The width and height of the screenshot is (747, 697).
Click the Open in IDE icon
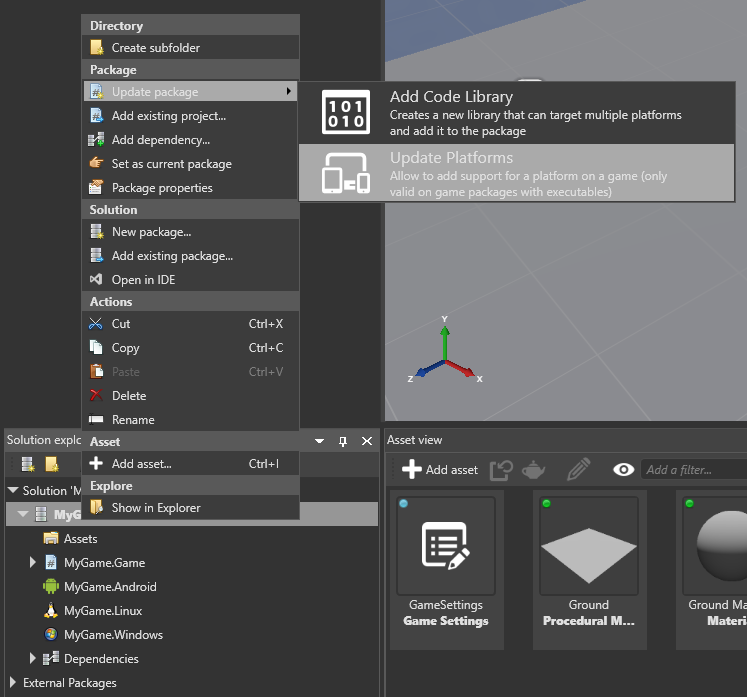tap(96, 280)
